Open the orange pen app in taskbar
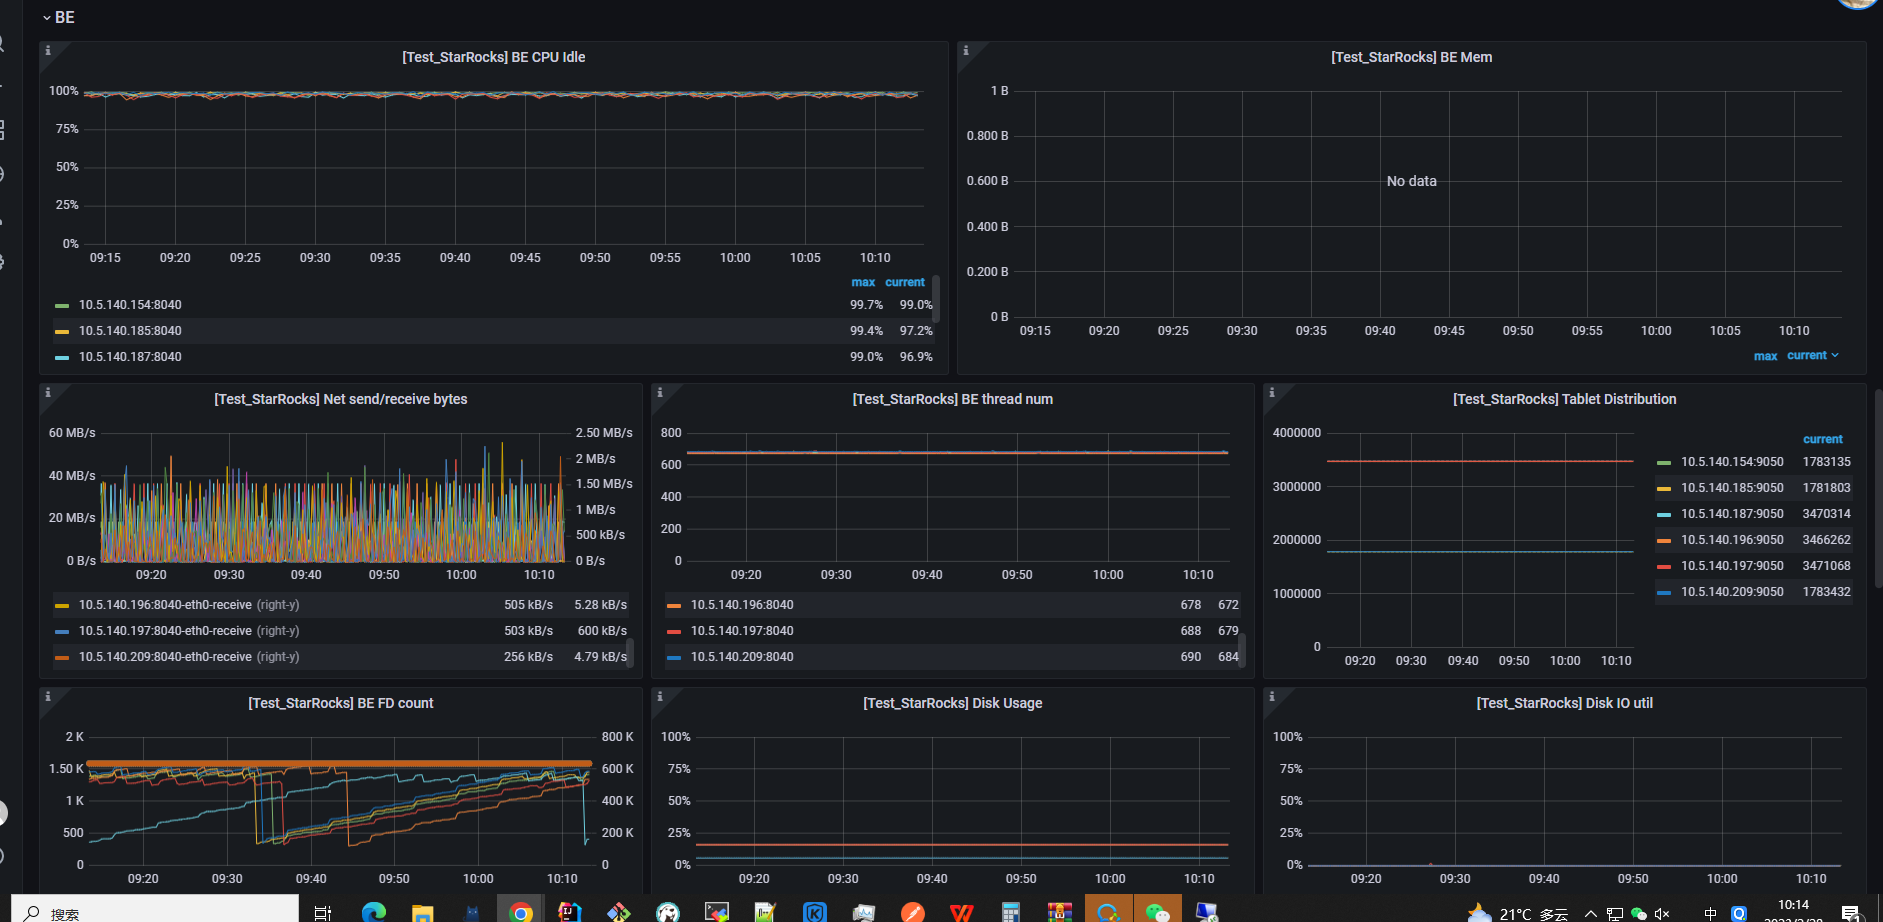This screenshot has width=1883, height=922. point(912,912)
